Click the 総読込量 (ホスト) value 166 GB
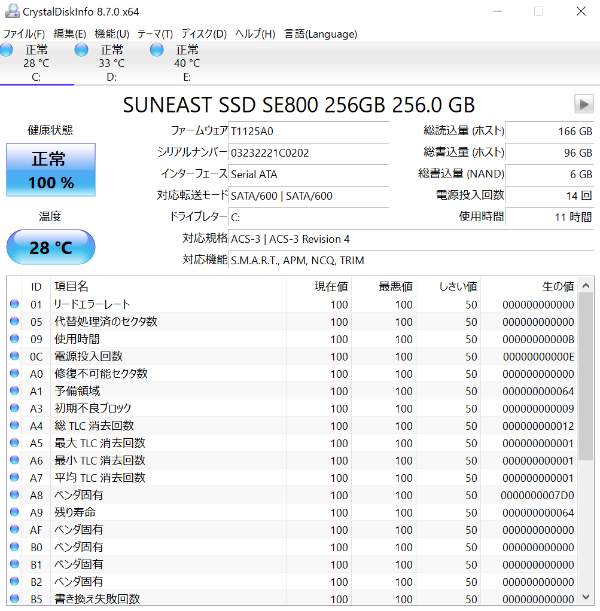600x611 pixels. tap(550, 131)
